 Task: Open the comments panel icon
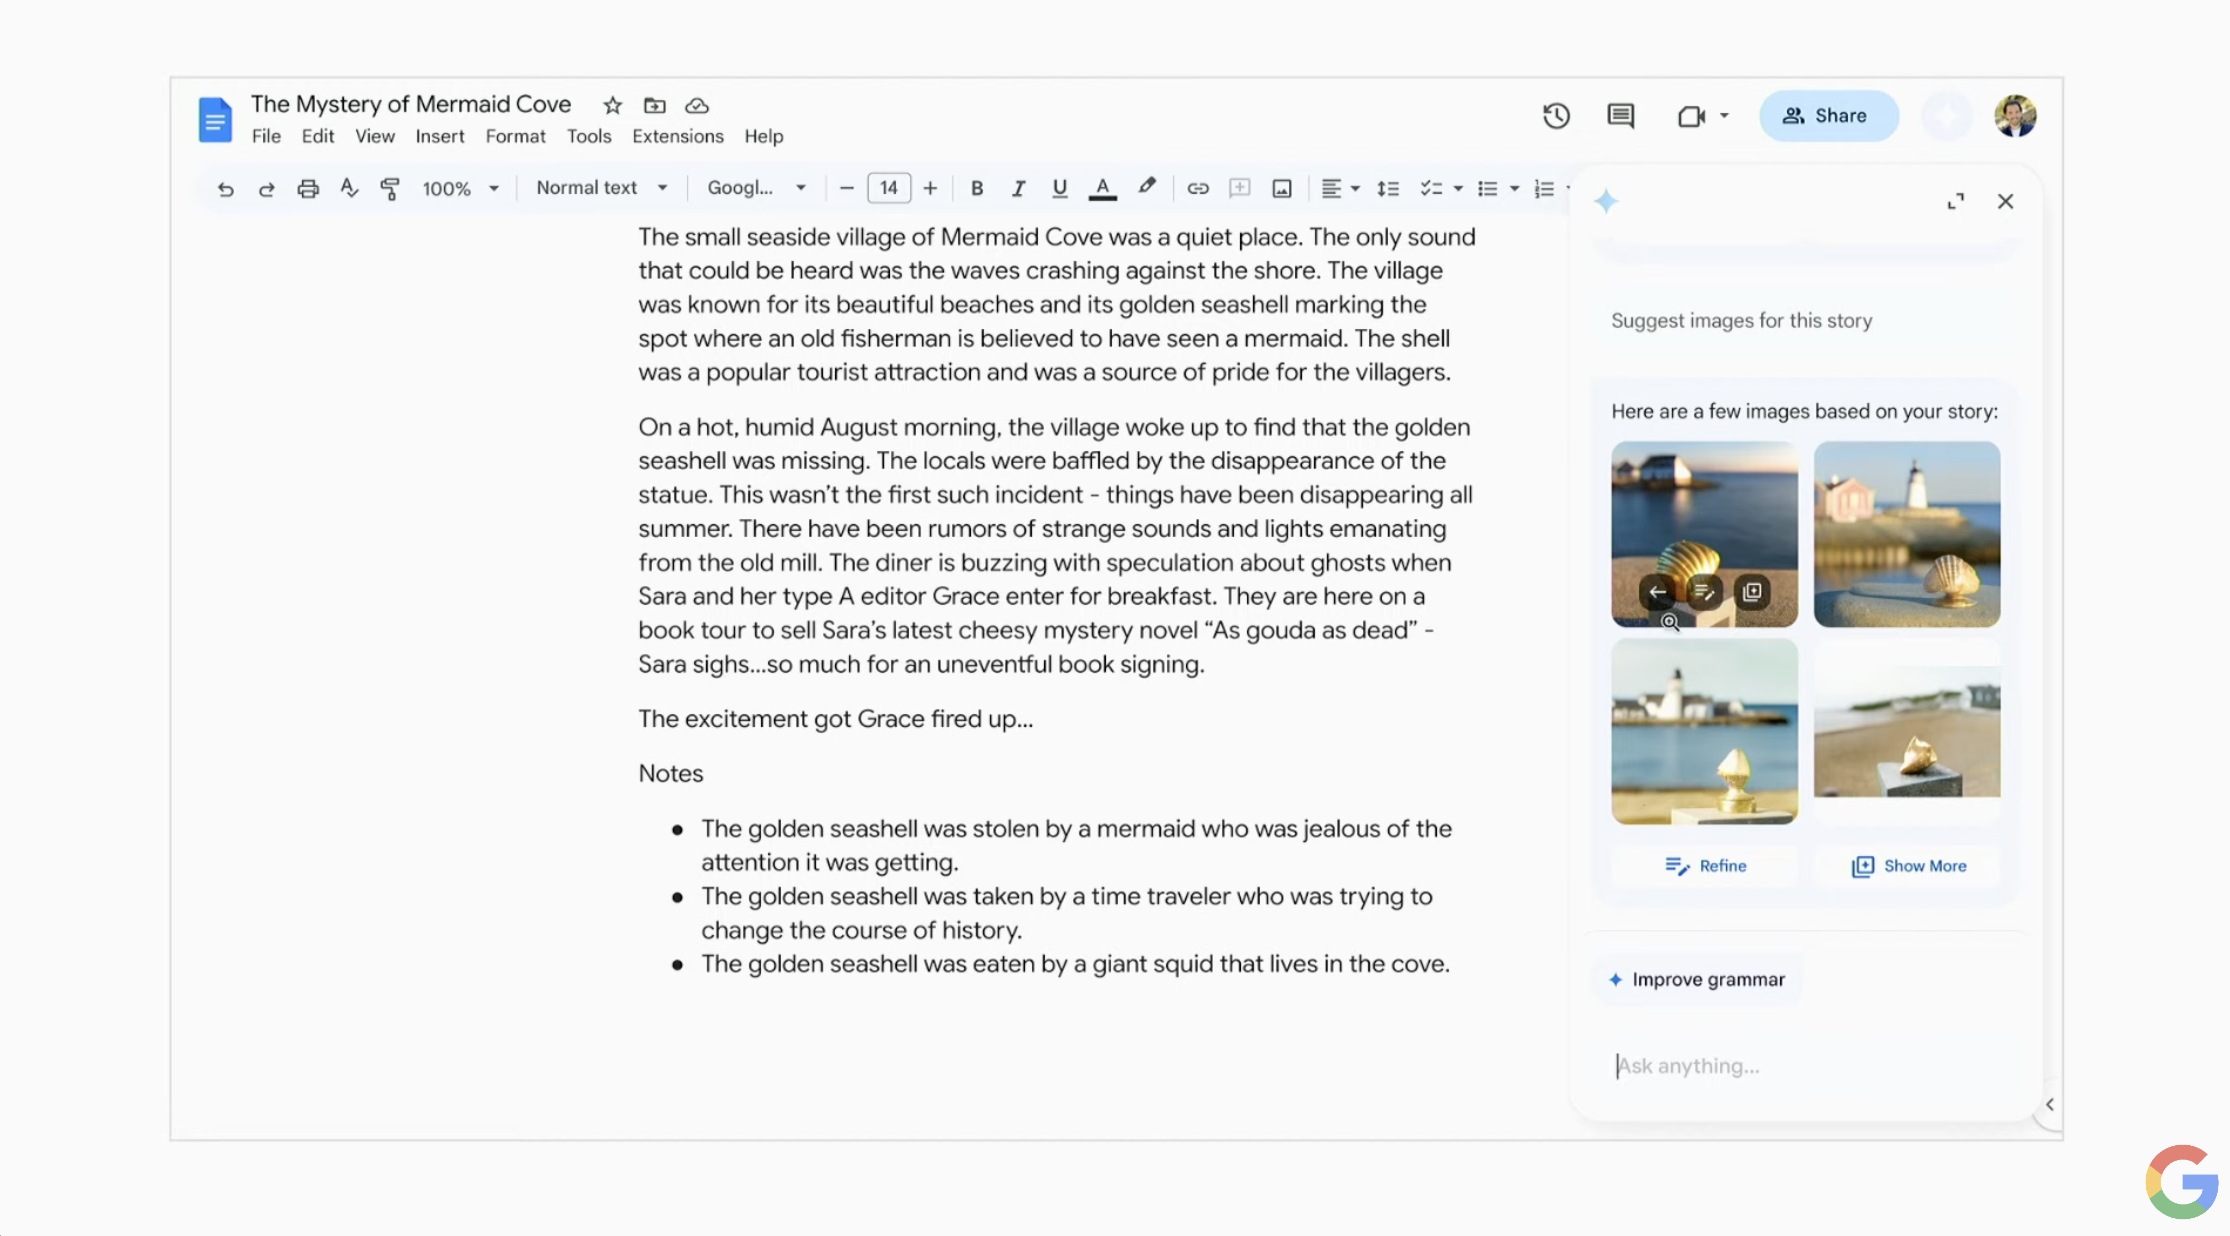(1620, 116)
